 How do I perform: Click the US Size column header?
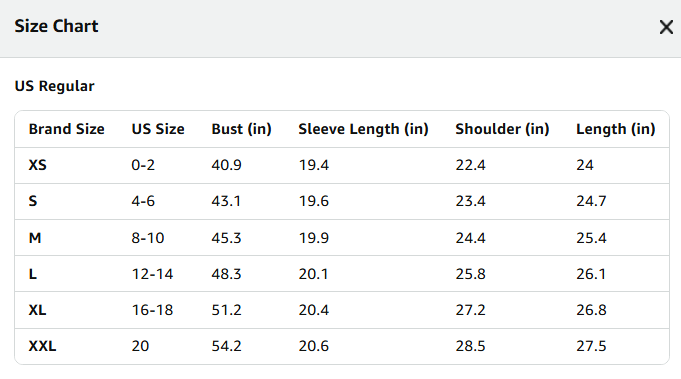point(158,129)
